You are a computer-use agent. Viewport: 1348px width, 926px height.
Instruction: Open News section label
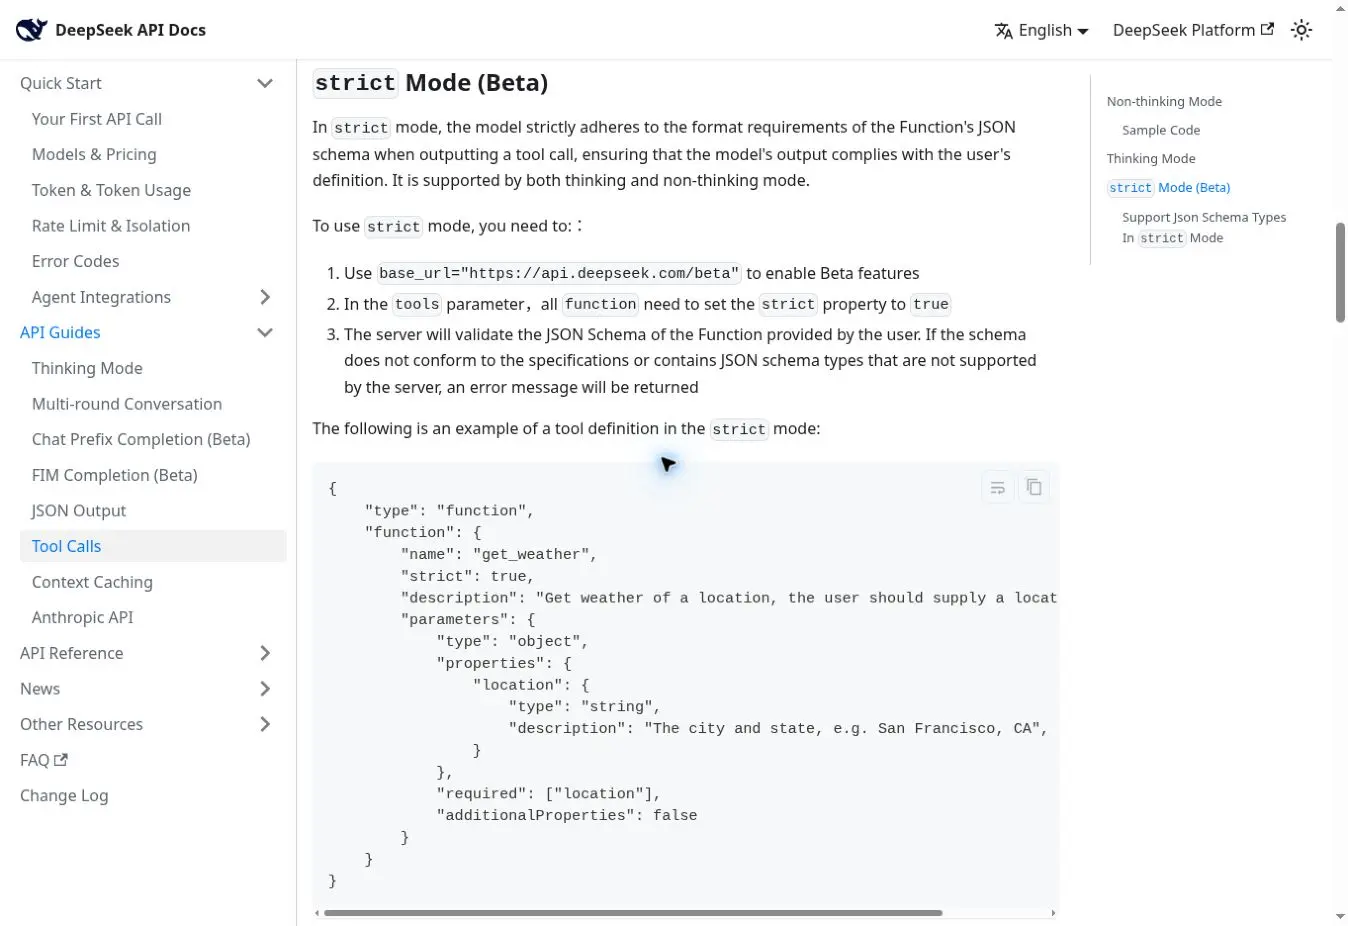(x=40, y=689)
